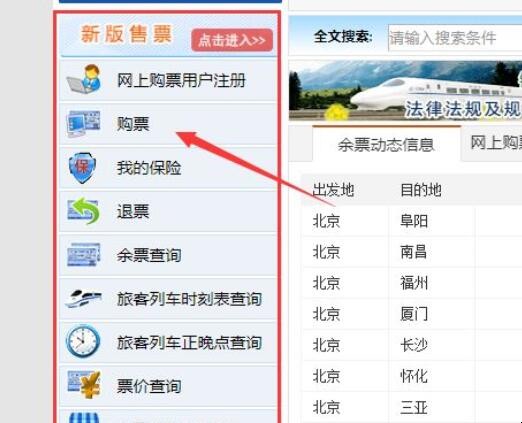Focus the 全文搜索 input field
This screenshot has height=423, width=522.
(x=455, y=38)
